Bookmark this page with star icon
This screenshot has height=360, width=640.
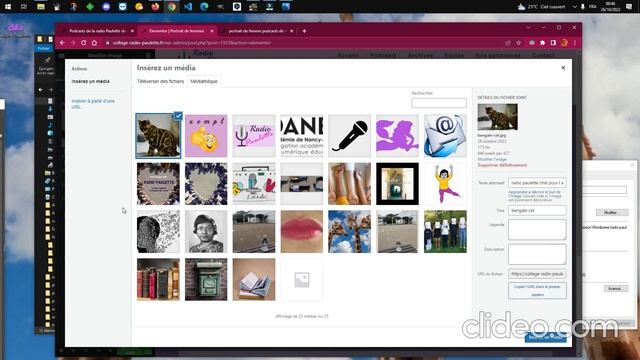[518, 42]
